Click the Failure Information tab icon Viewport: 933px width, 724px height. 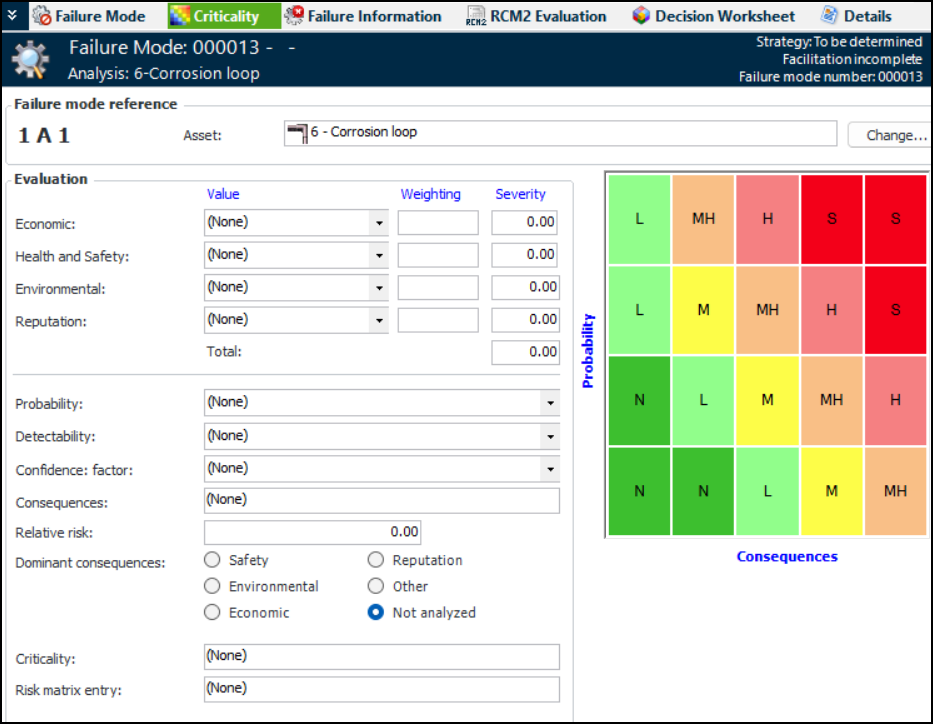[294, 16]
